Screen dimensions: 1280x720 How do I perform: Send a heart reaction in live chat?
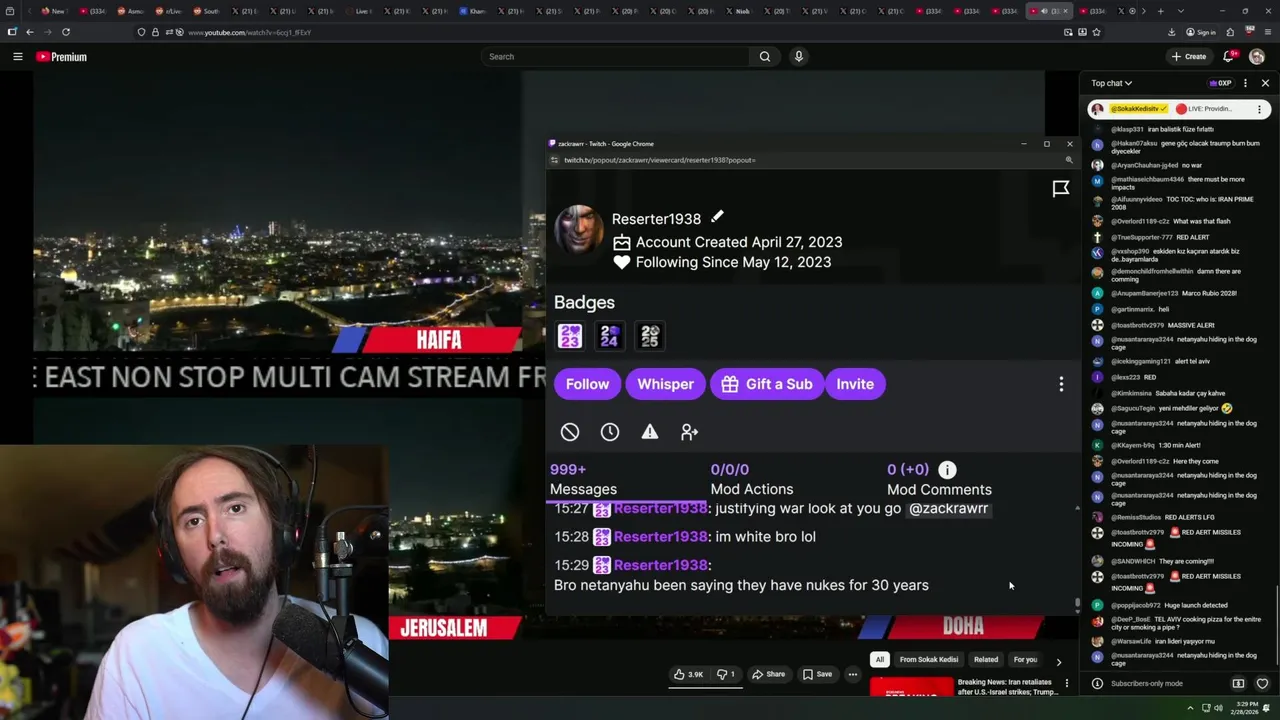coord(1262,684)
